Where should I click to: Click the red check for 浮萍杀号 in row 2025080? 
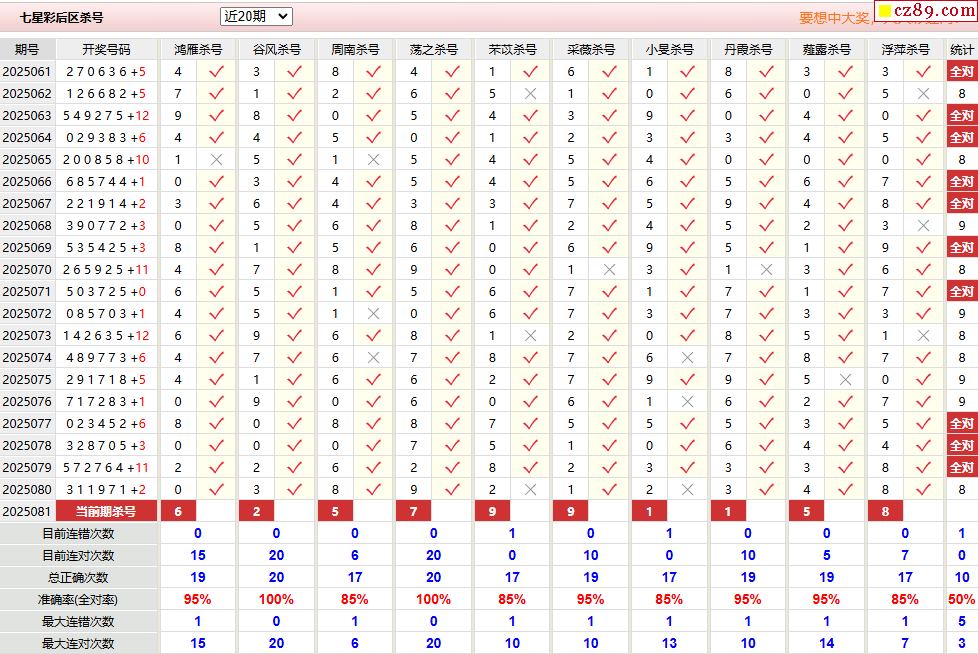924,489
